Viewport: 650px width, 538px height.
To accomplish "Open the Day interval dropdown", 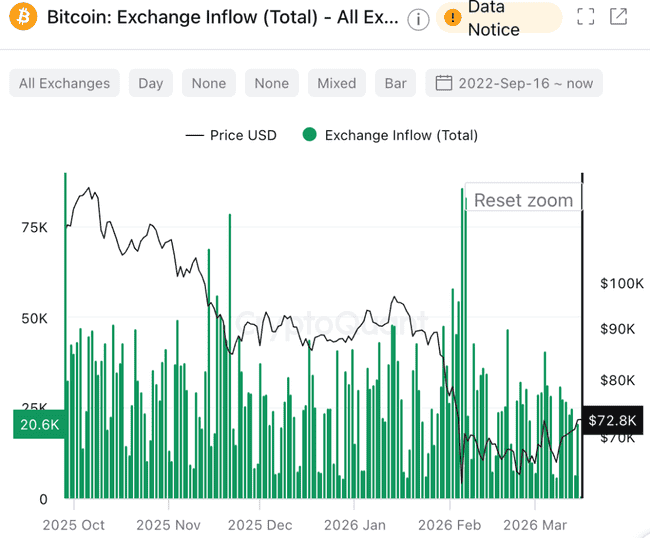I will pos(151,83).
